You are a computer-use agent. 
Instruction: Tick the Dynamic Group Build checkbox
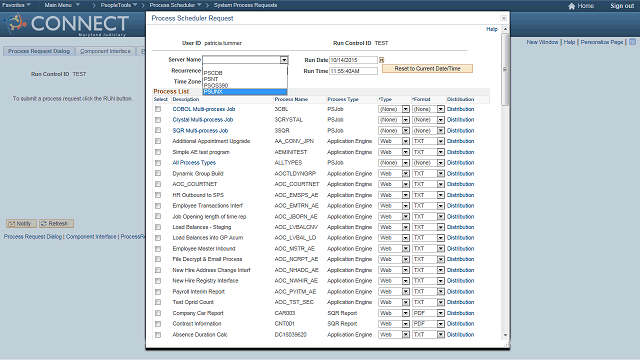pos(158,173)
